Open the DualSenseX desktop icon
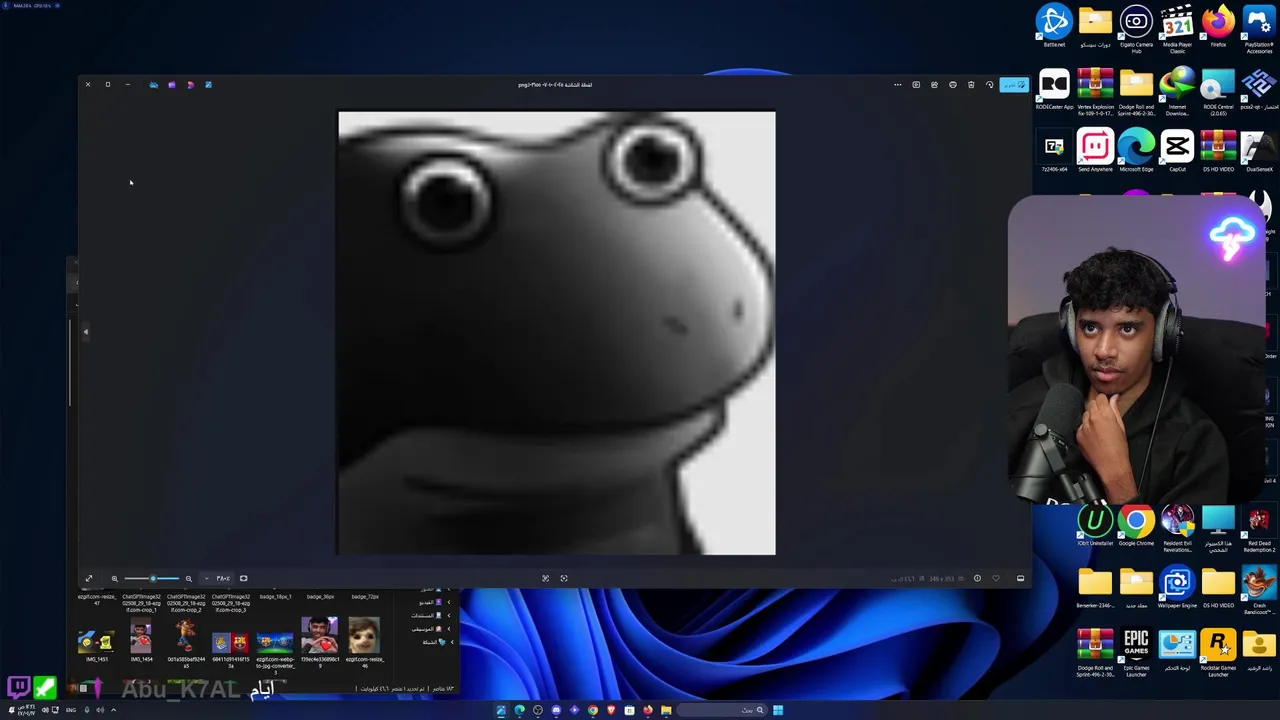The height and width of the screenshot is (720, 1280). [1259, 151]
